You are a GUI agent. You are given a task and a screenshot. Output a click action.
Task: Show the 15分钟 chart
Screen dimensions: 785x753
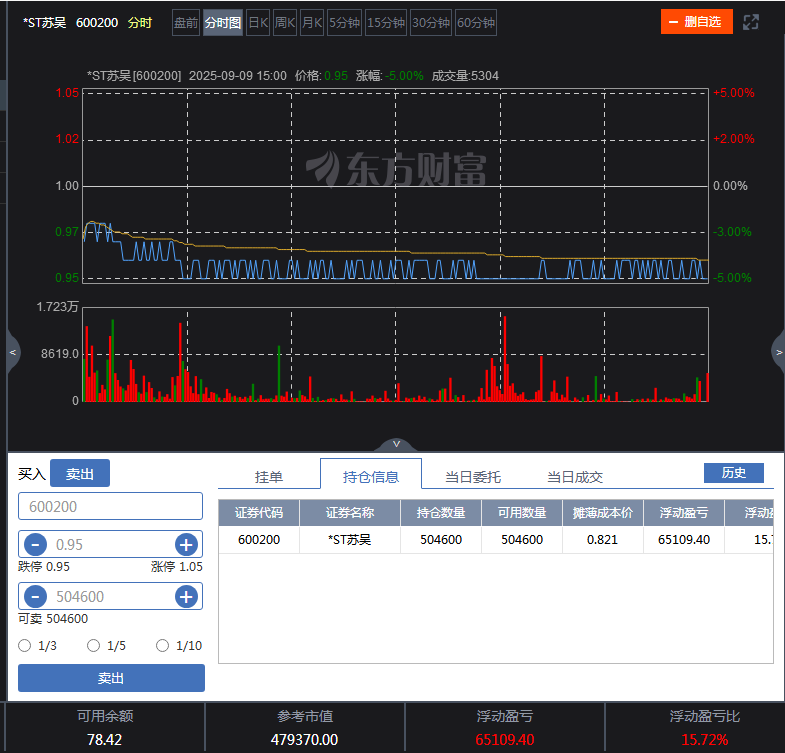(x=385, y=23)
